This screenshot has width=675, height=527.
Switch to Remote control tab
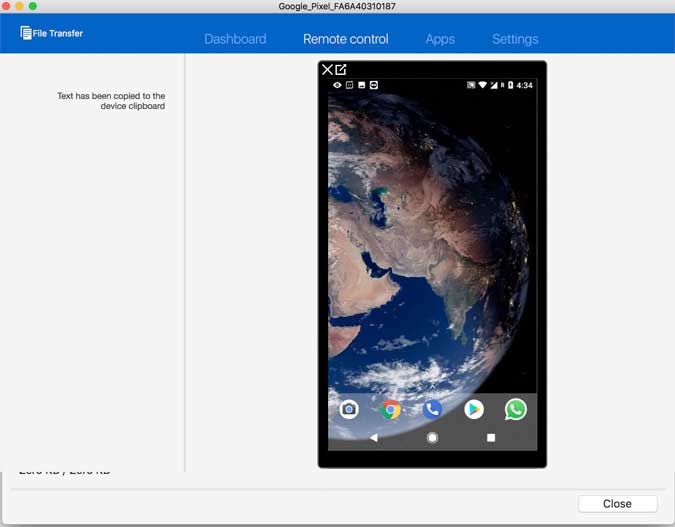click(346, 39)
